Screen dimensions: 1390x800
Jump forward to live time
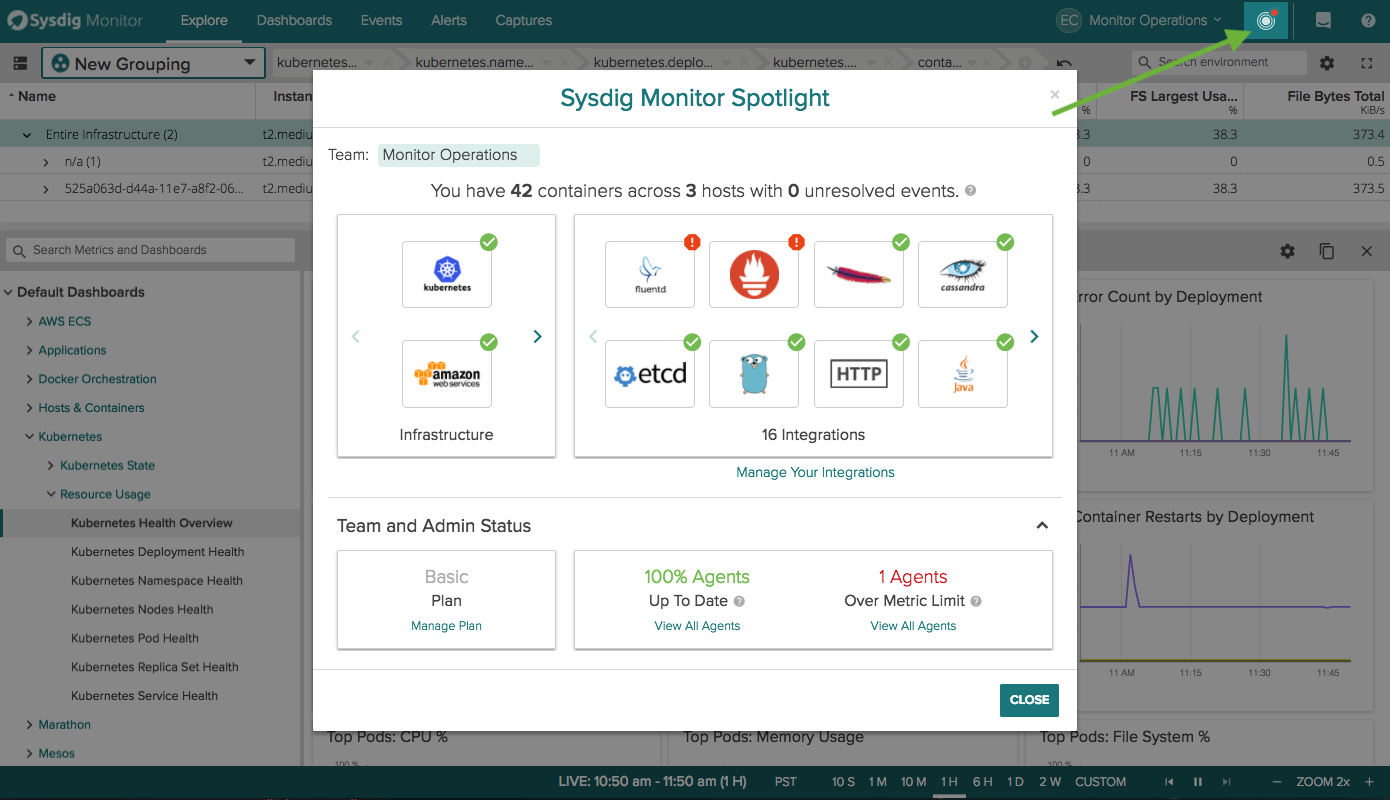(1229, 782)
